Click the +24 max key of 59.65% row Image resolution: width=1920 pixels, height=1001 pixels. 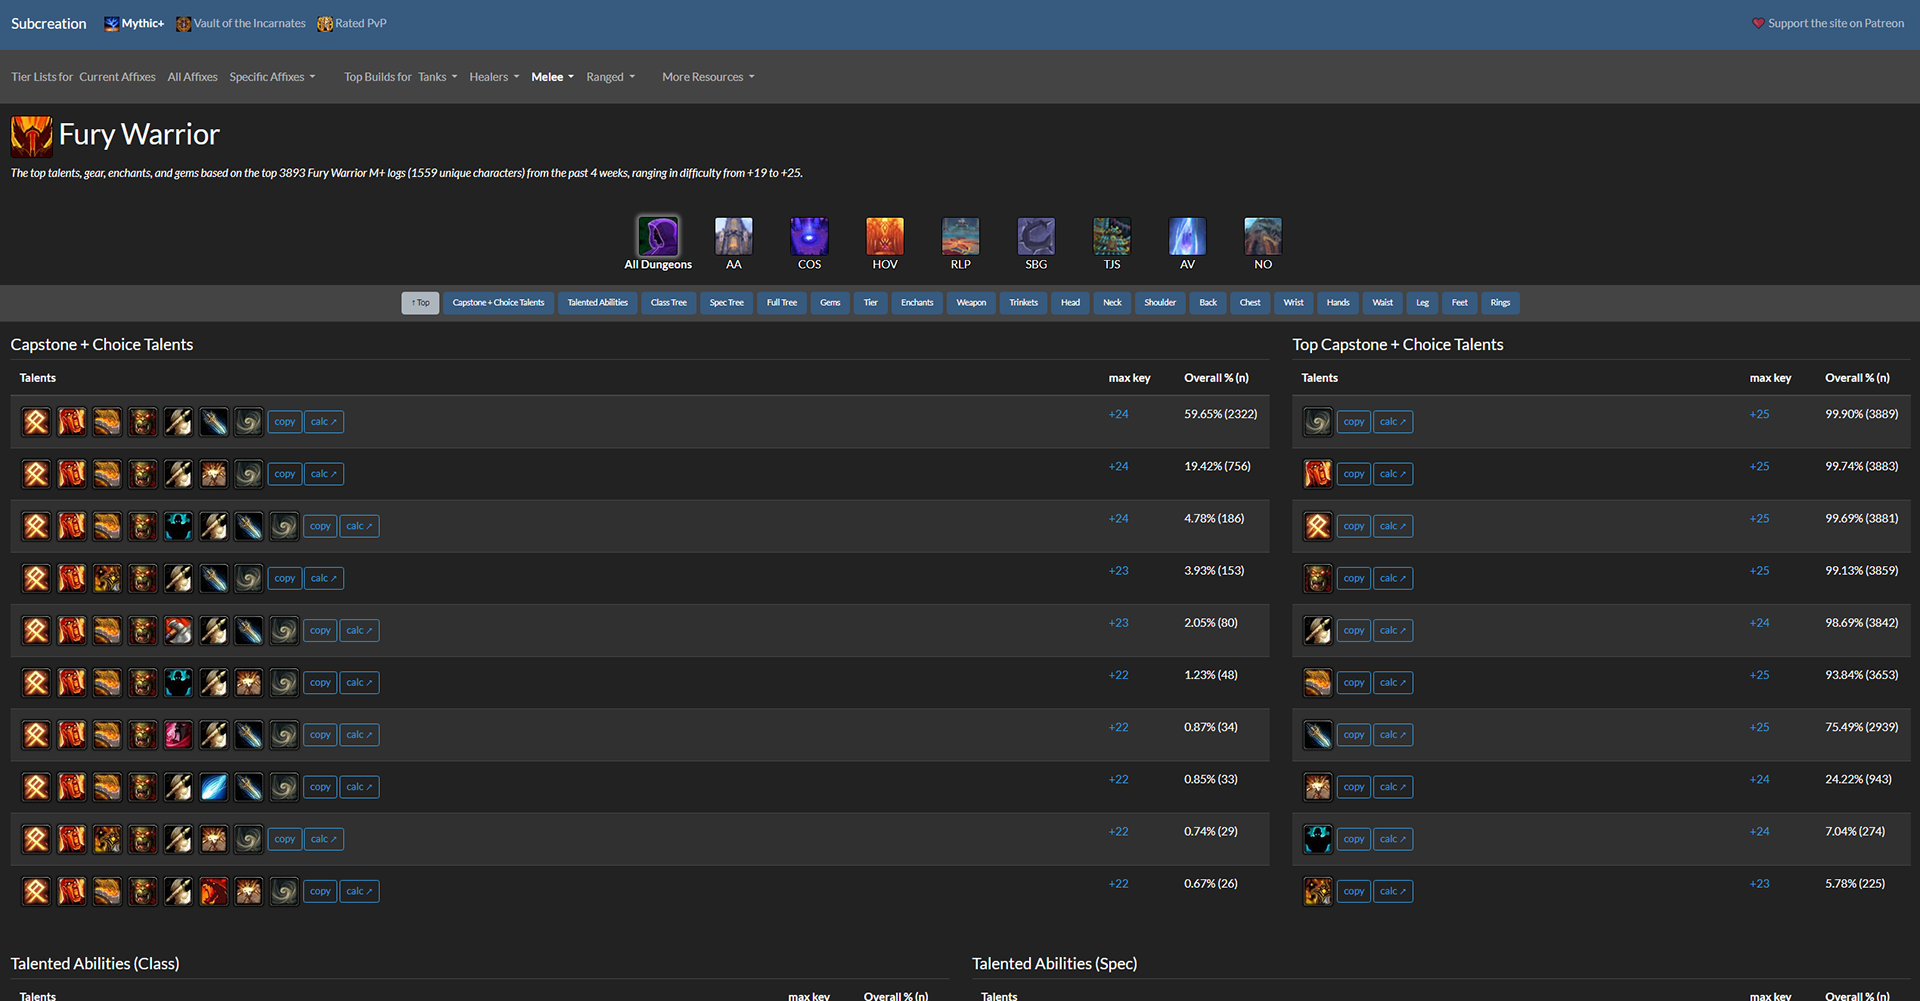tap(1118, 414)
